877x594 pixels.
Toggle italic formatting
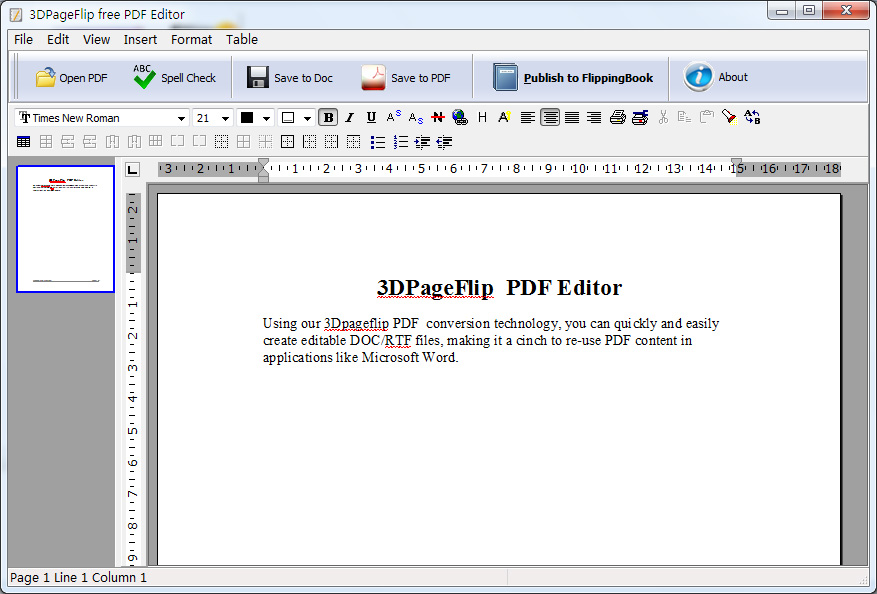click(350, 117)
